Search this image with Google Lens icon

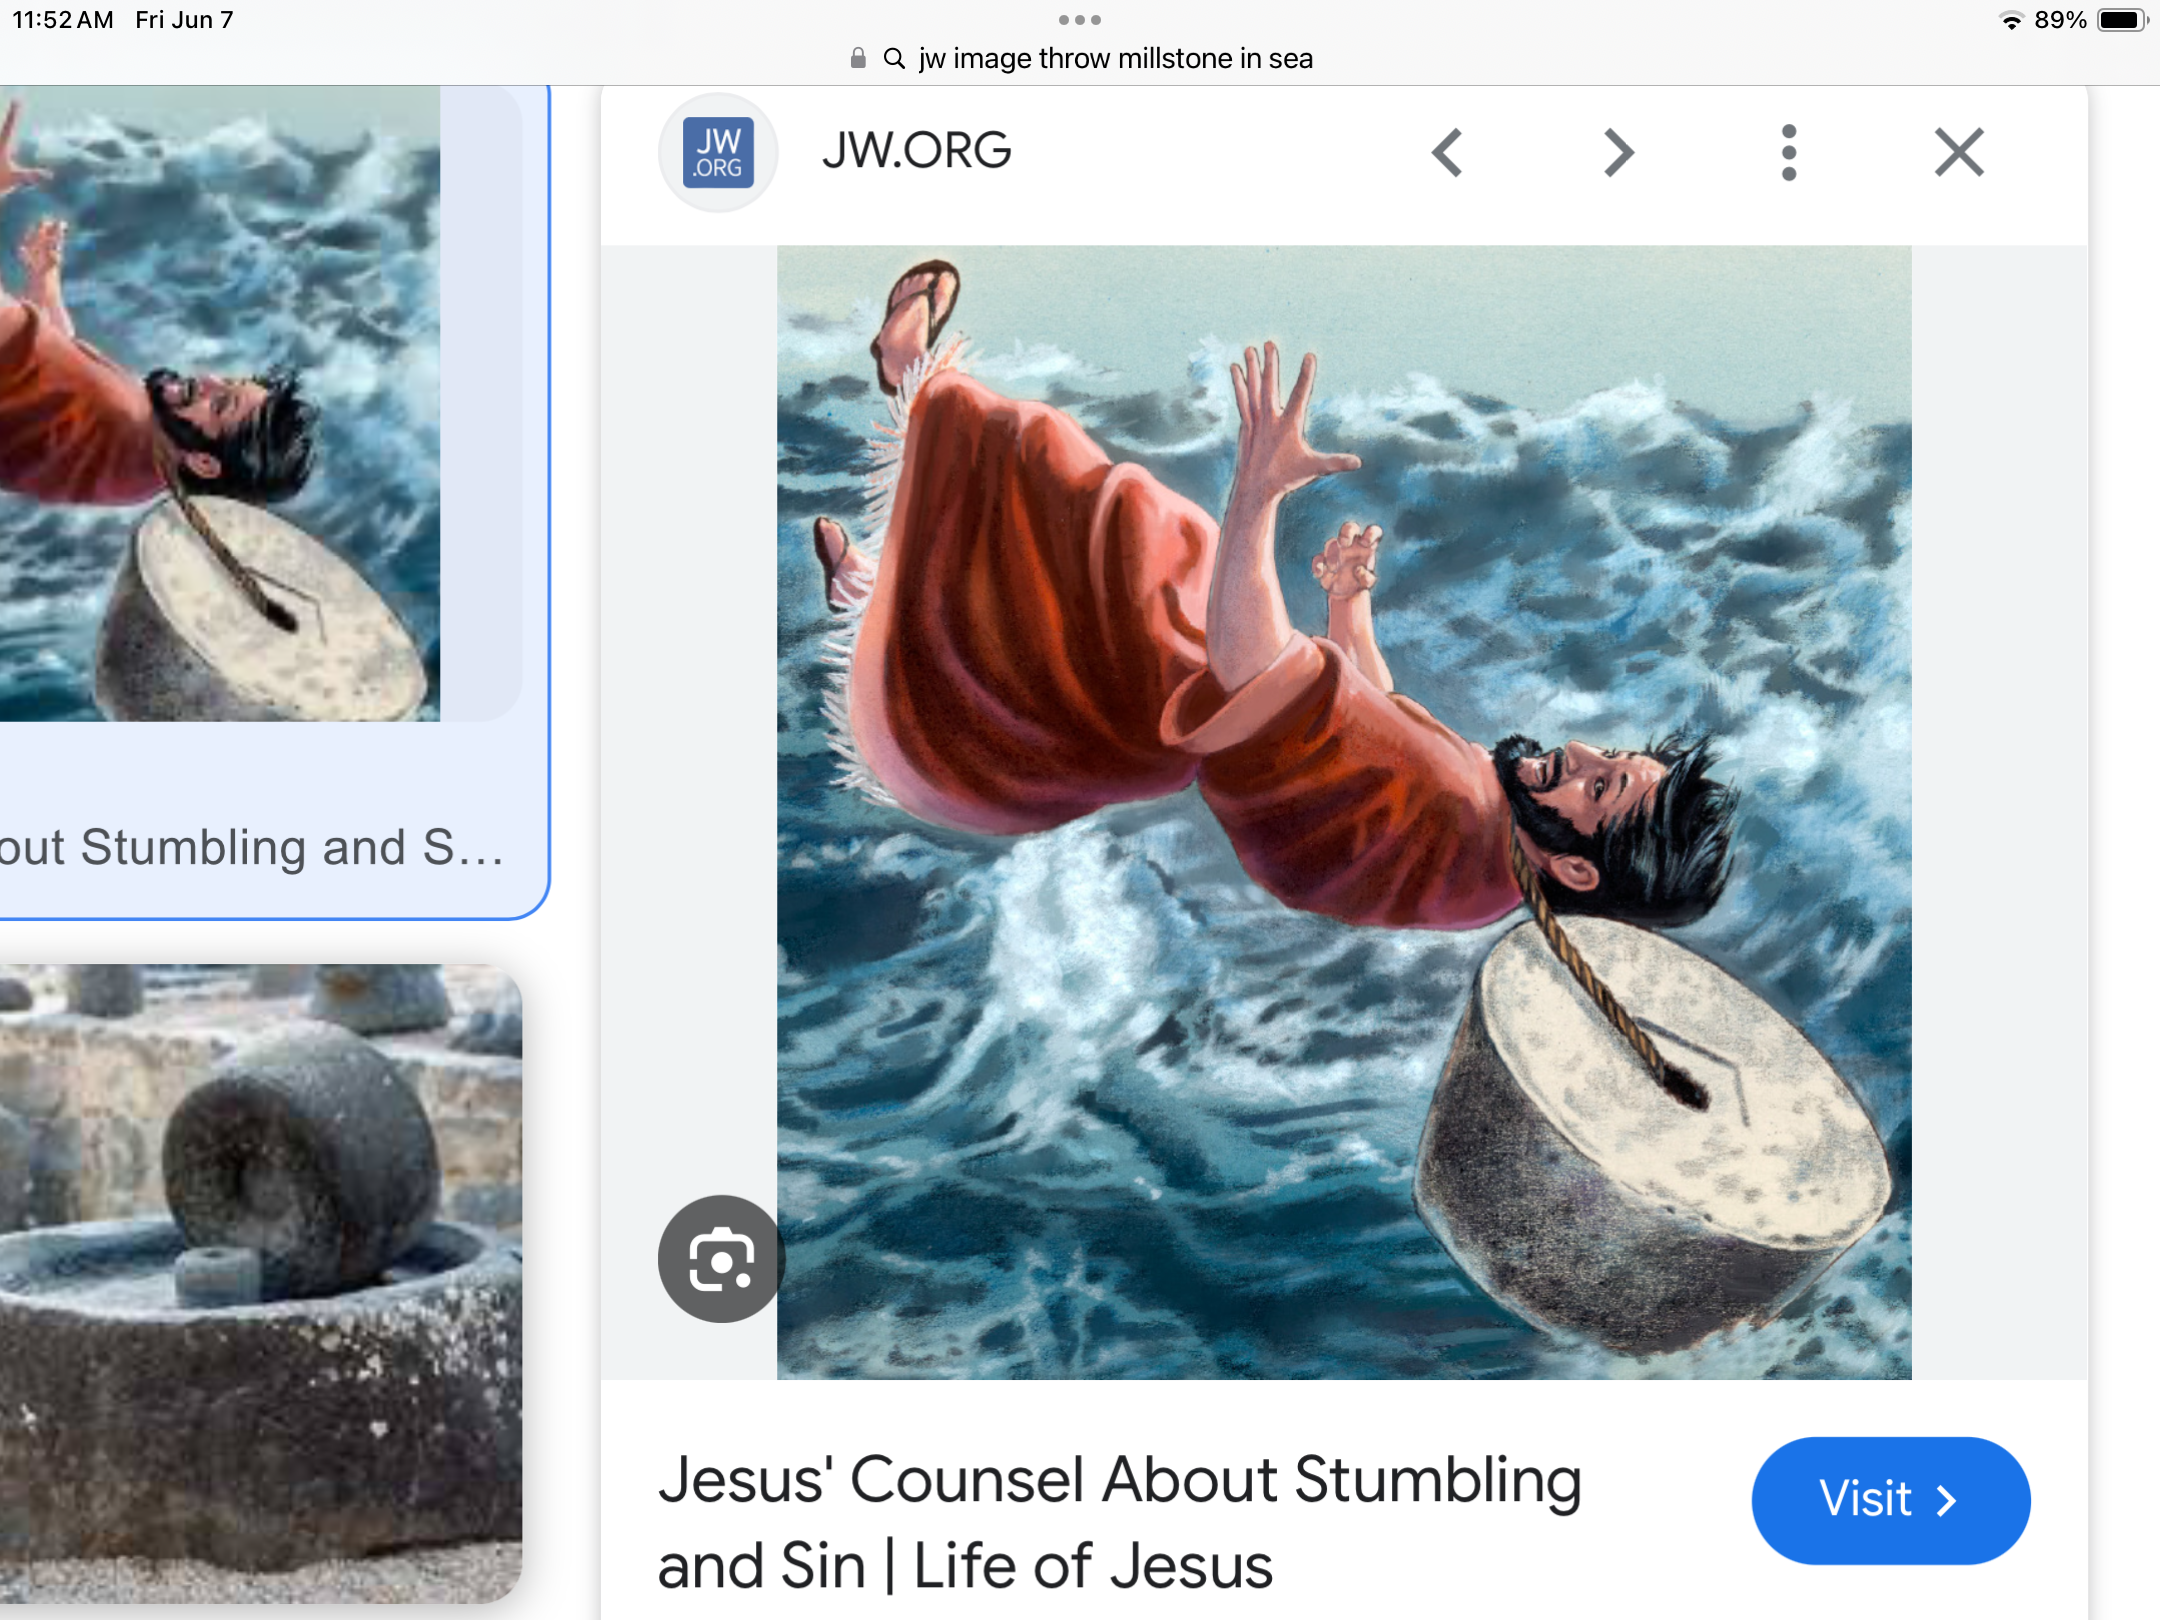tap(720, 1259)
